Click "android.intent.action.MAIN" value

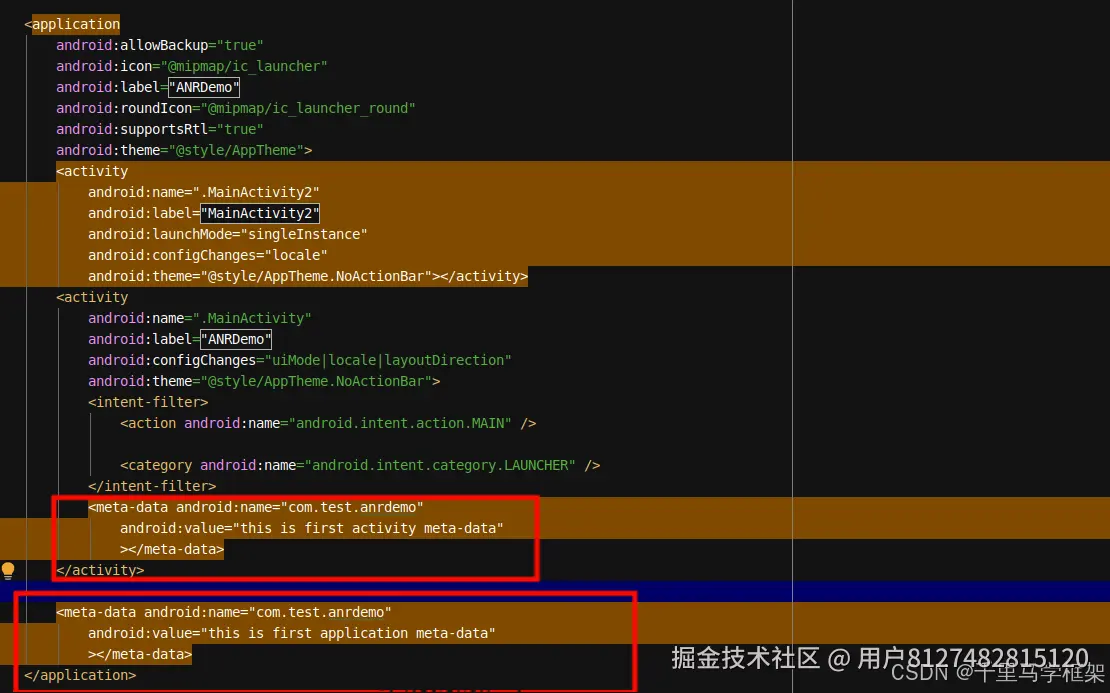point(401,423)
